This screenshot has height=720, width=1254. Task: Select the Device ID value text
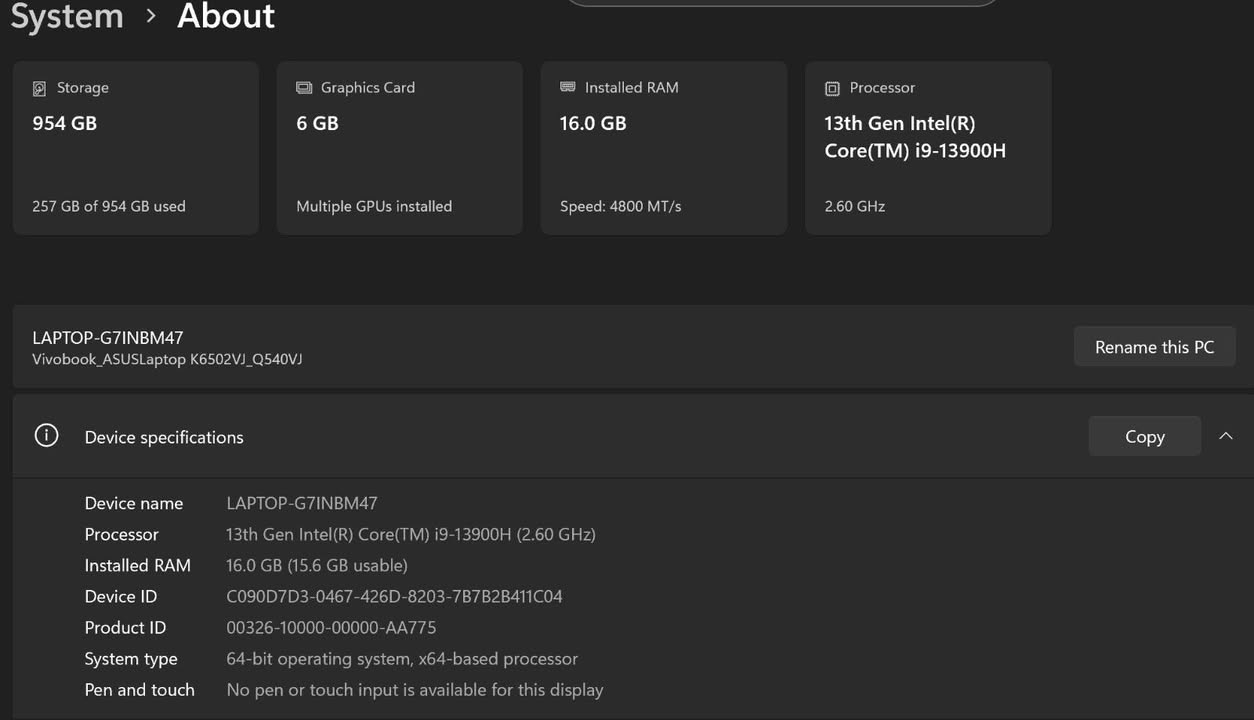394,596
